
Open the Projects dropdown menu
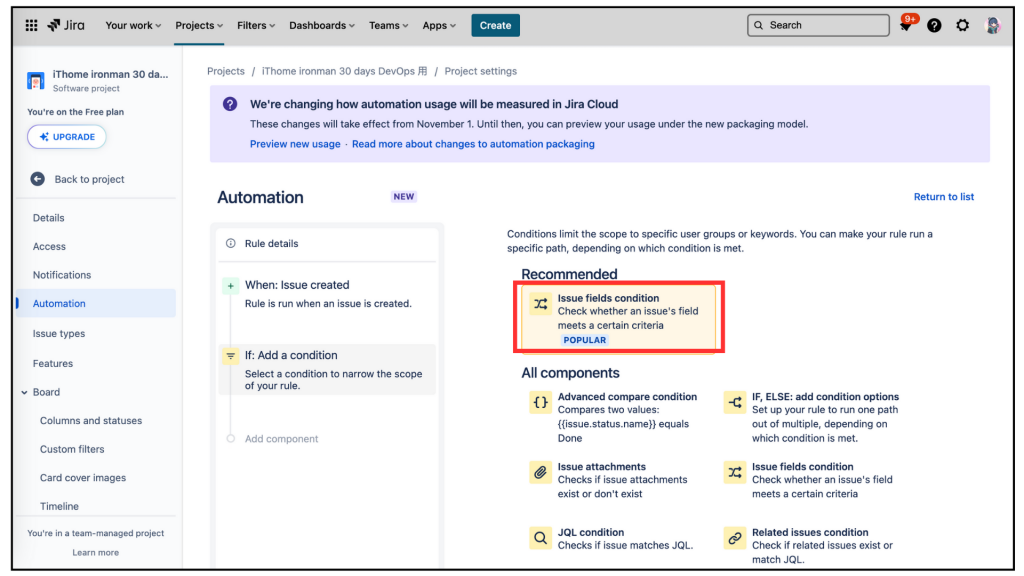(x=199, y=25)
